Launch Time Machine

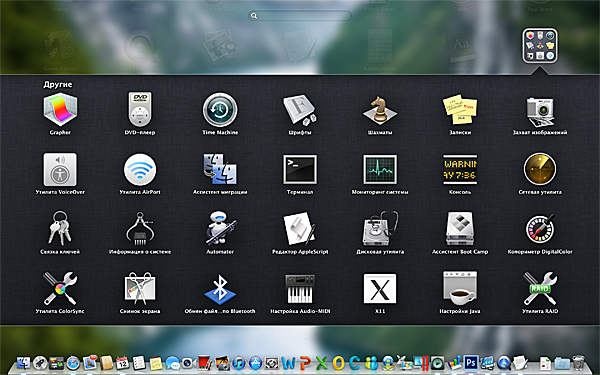(220, 110)
